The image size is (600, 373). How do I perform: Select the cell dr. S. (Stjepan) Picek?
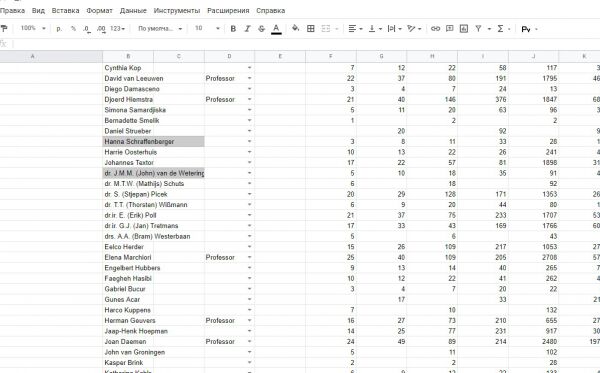coord(128,194)
